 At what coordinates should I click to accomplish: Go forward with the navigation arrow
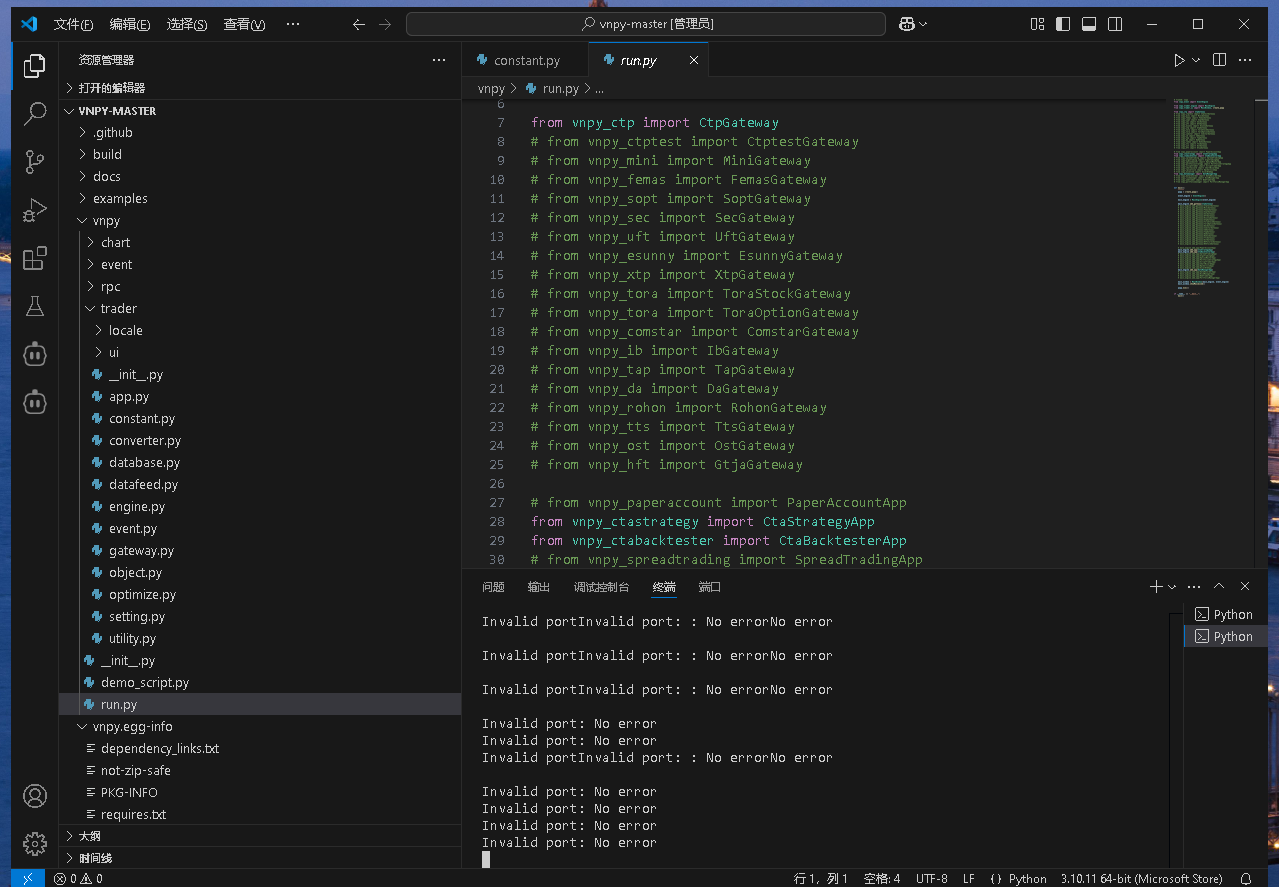click(x=385, y=24)
